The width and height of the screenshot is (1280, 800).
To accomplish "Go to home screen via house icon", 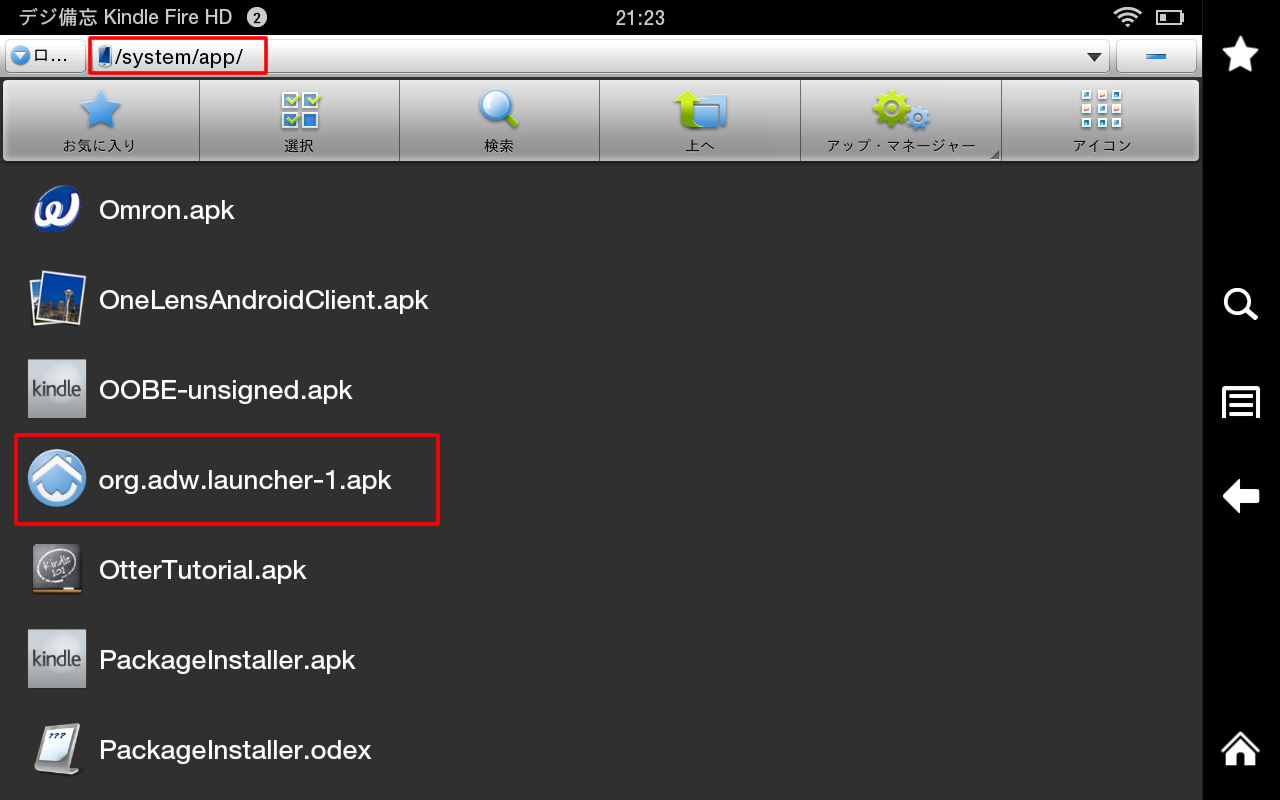I will click(1241, 748).
